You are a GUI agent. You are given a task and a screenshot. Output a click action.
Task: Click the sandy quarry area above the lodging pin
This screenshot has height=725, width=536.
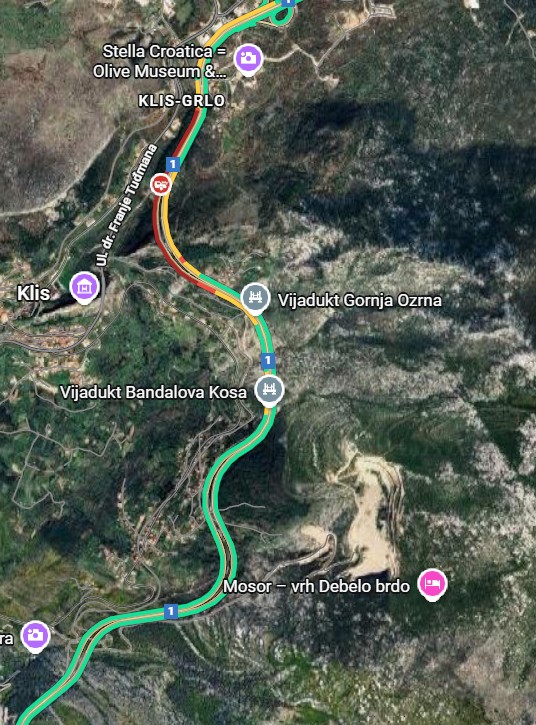[370, 509]
